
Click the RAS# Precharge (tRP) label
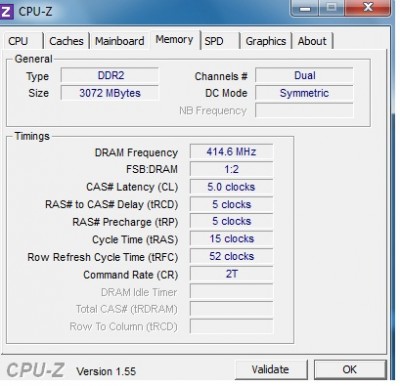[x=125, y=222]
